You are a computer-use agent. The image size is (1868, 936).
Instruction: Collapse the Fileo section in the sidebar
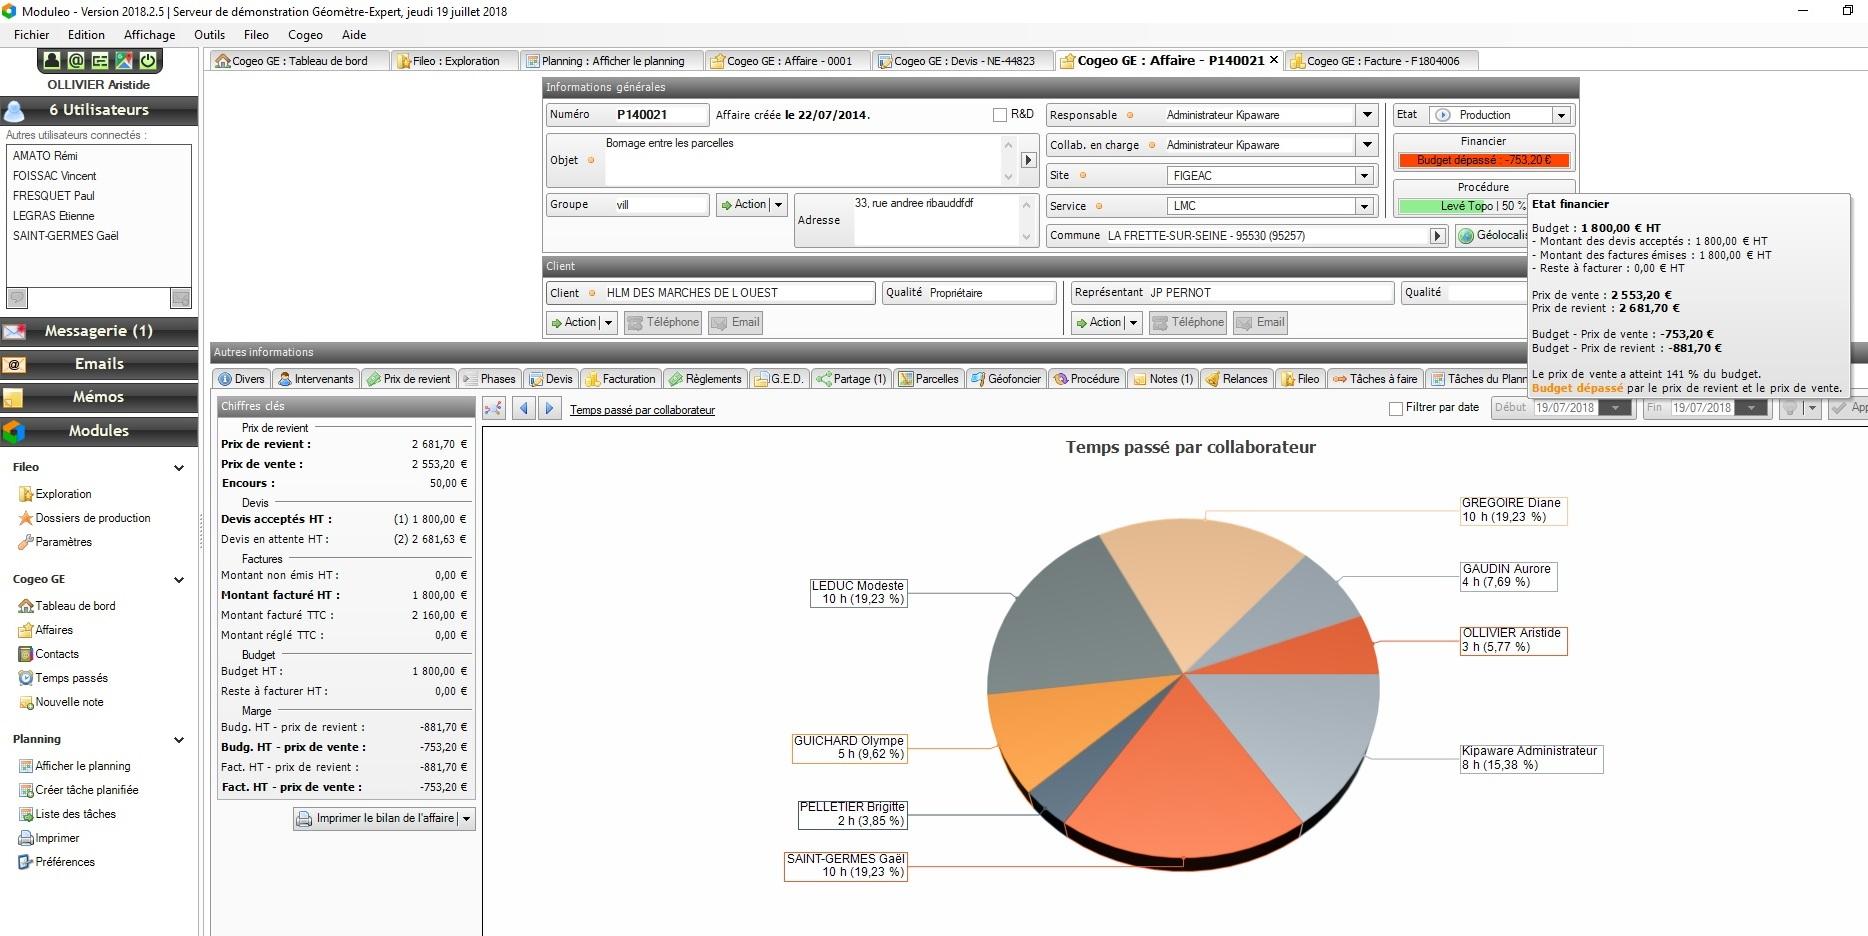(x=179, y=468)
